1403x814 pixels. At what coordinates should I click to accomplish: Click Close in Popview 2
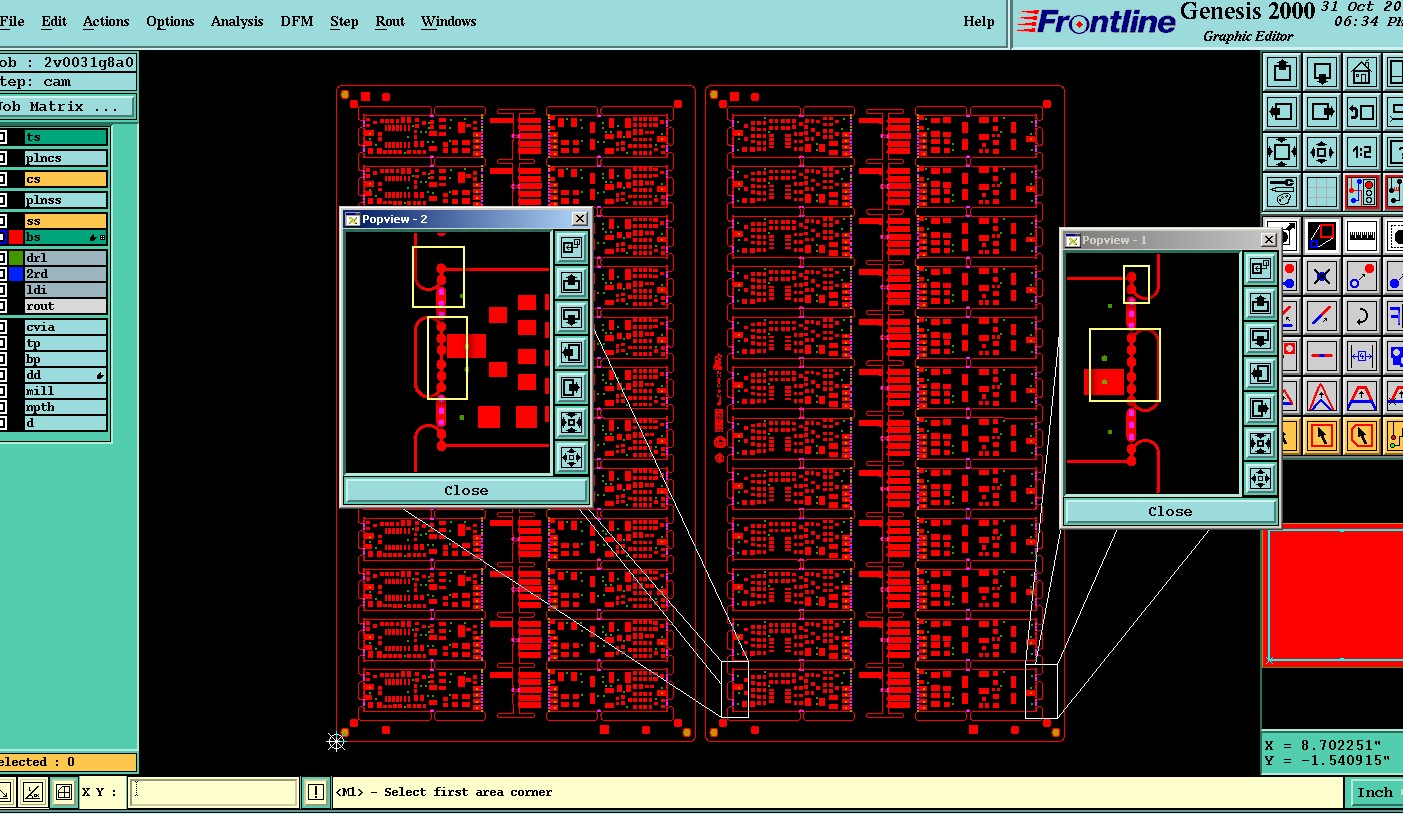tap(466, 490)
